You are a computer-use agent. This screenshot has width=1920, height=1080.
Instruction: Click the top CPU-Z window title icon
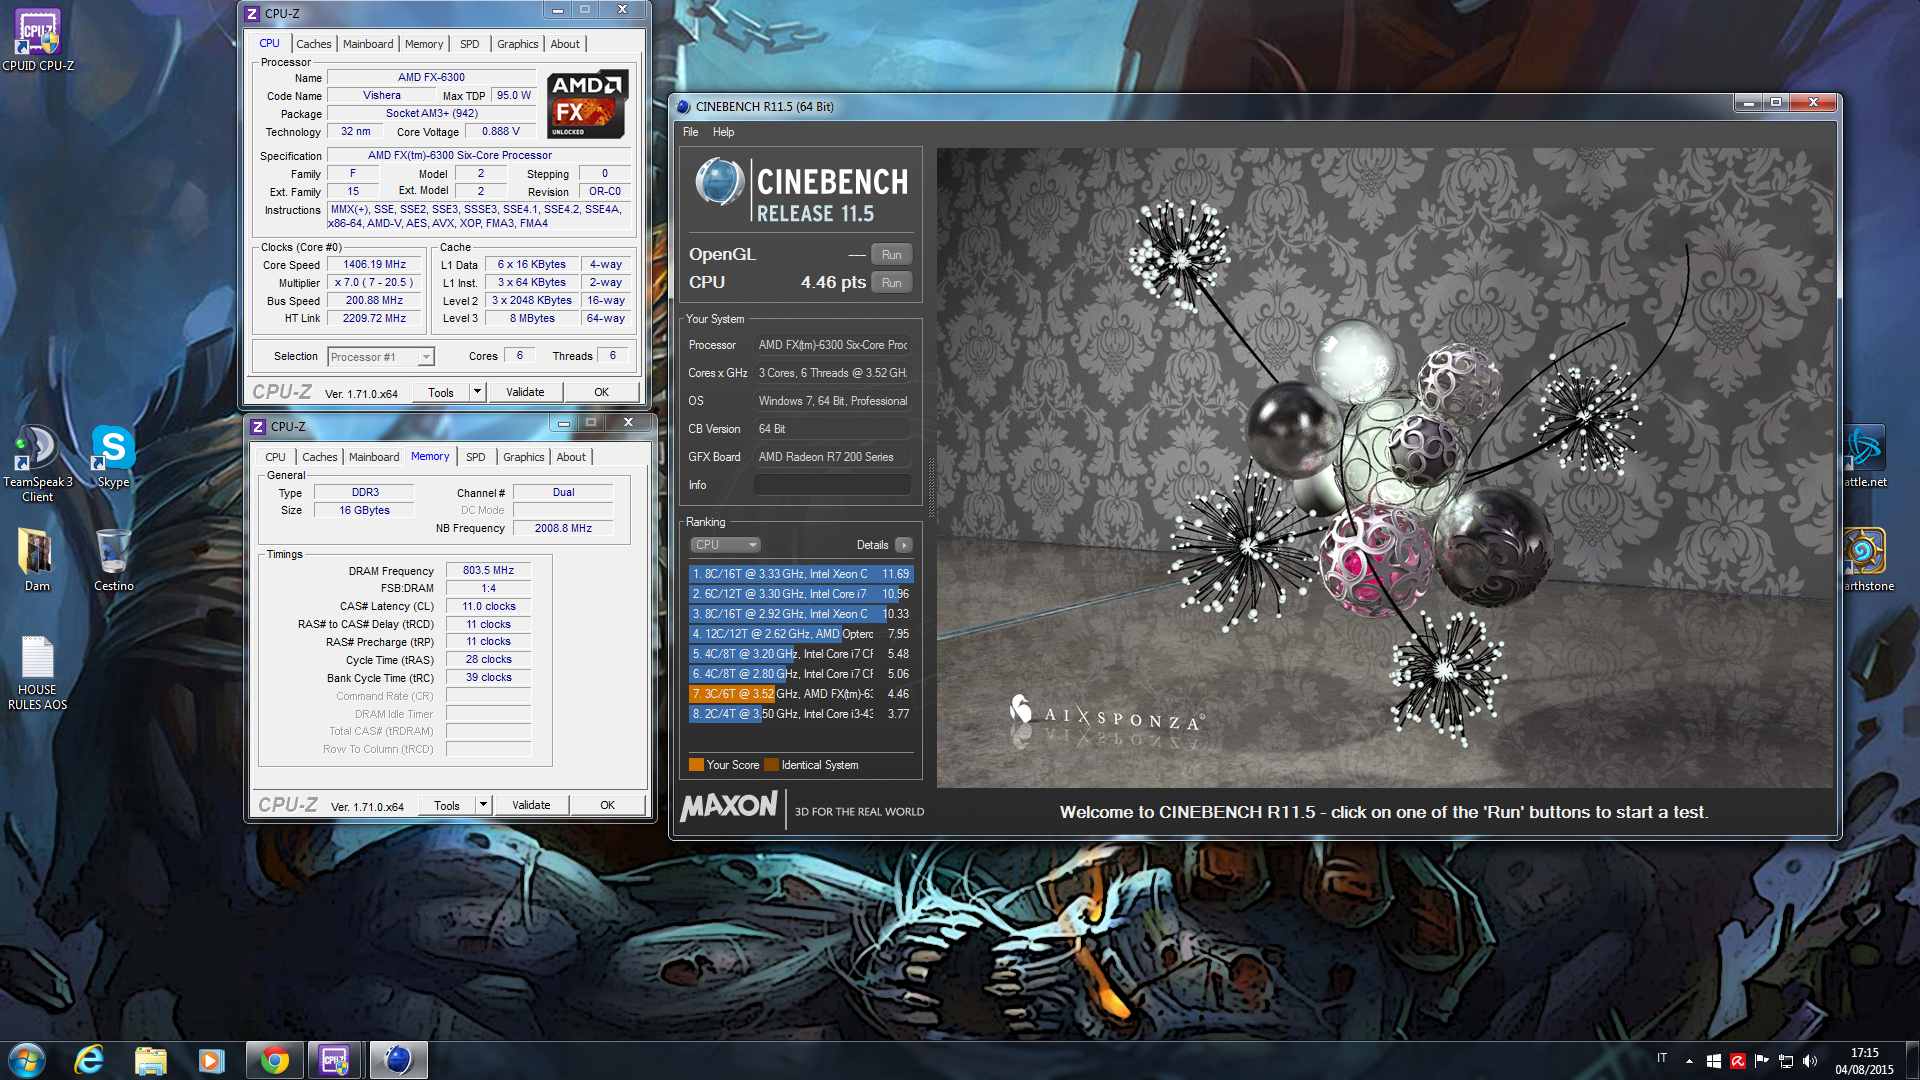252,14
